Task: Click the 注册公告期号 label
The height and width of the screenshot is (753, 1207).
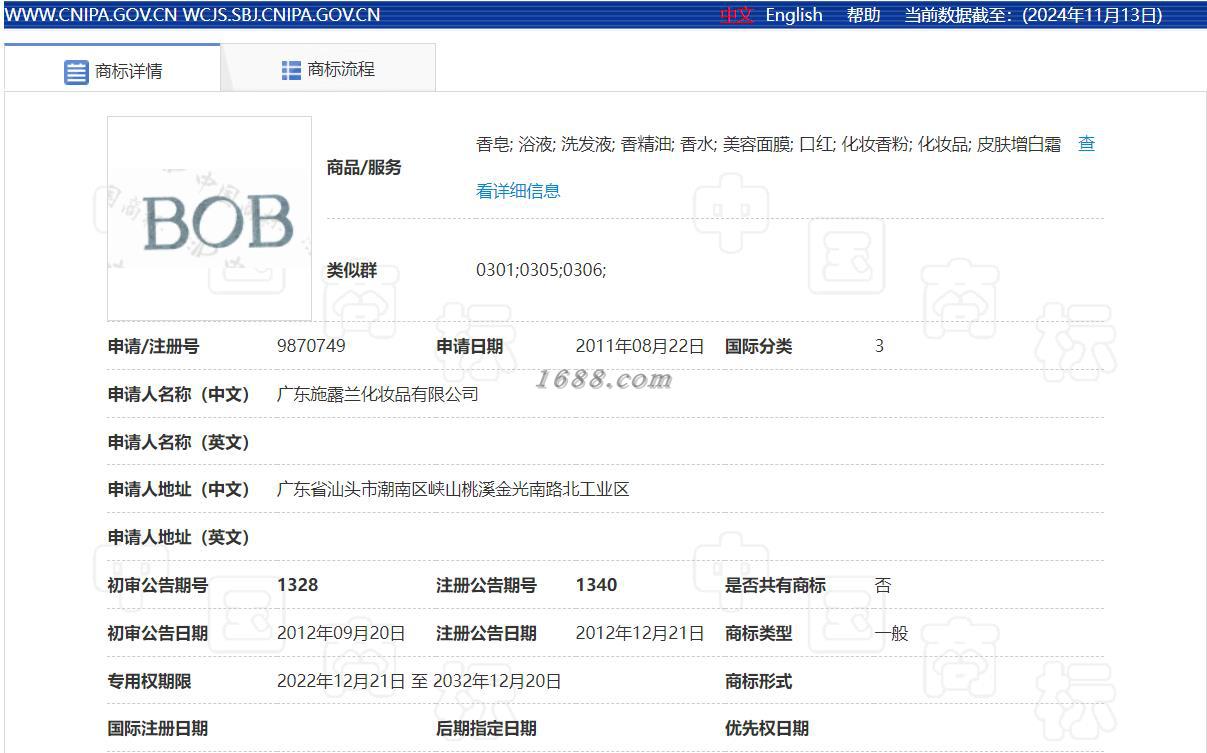Action: coord(486,585)
